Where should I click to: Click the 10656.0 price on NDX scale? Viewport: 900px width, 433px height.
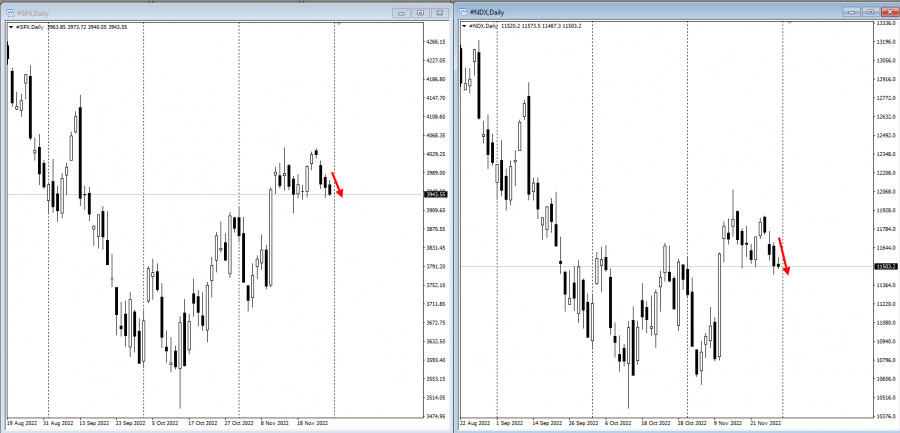tap(887, 379)
